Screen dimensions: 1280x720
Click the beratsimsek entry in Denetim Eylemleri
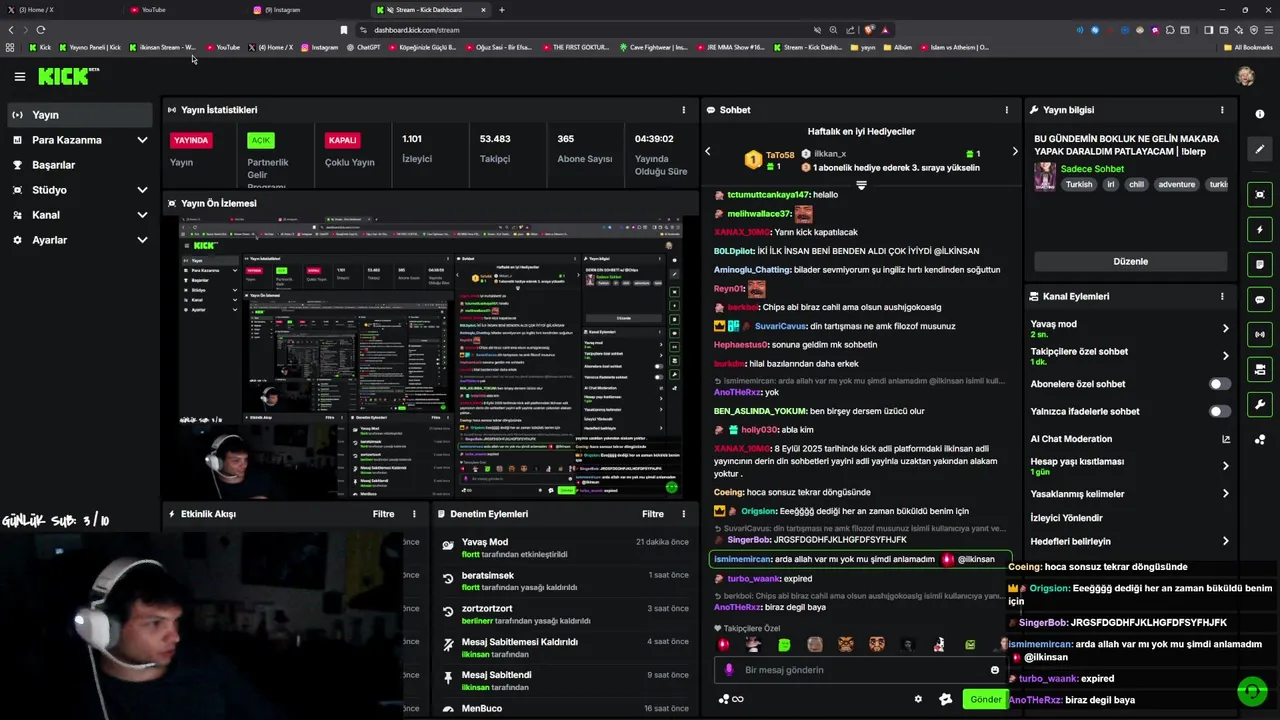tap(565, 581)
